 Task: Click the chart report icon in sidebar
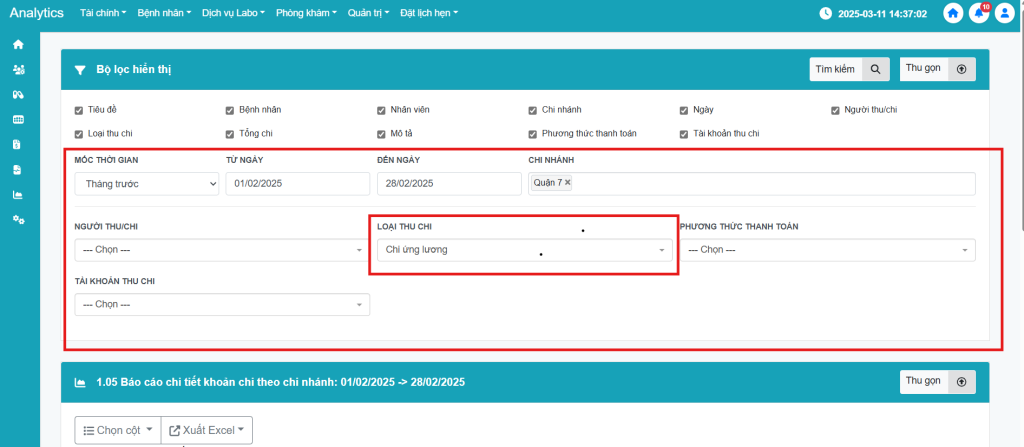click(x=18, y=194)
